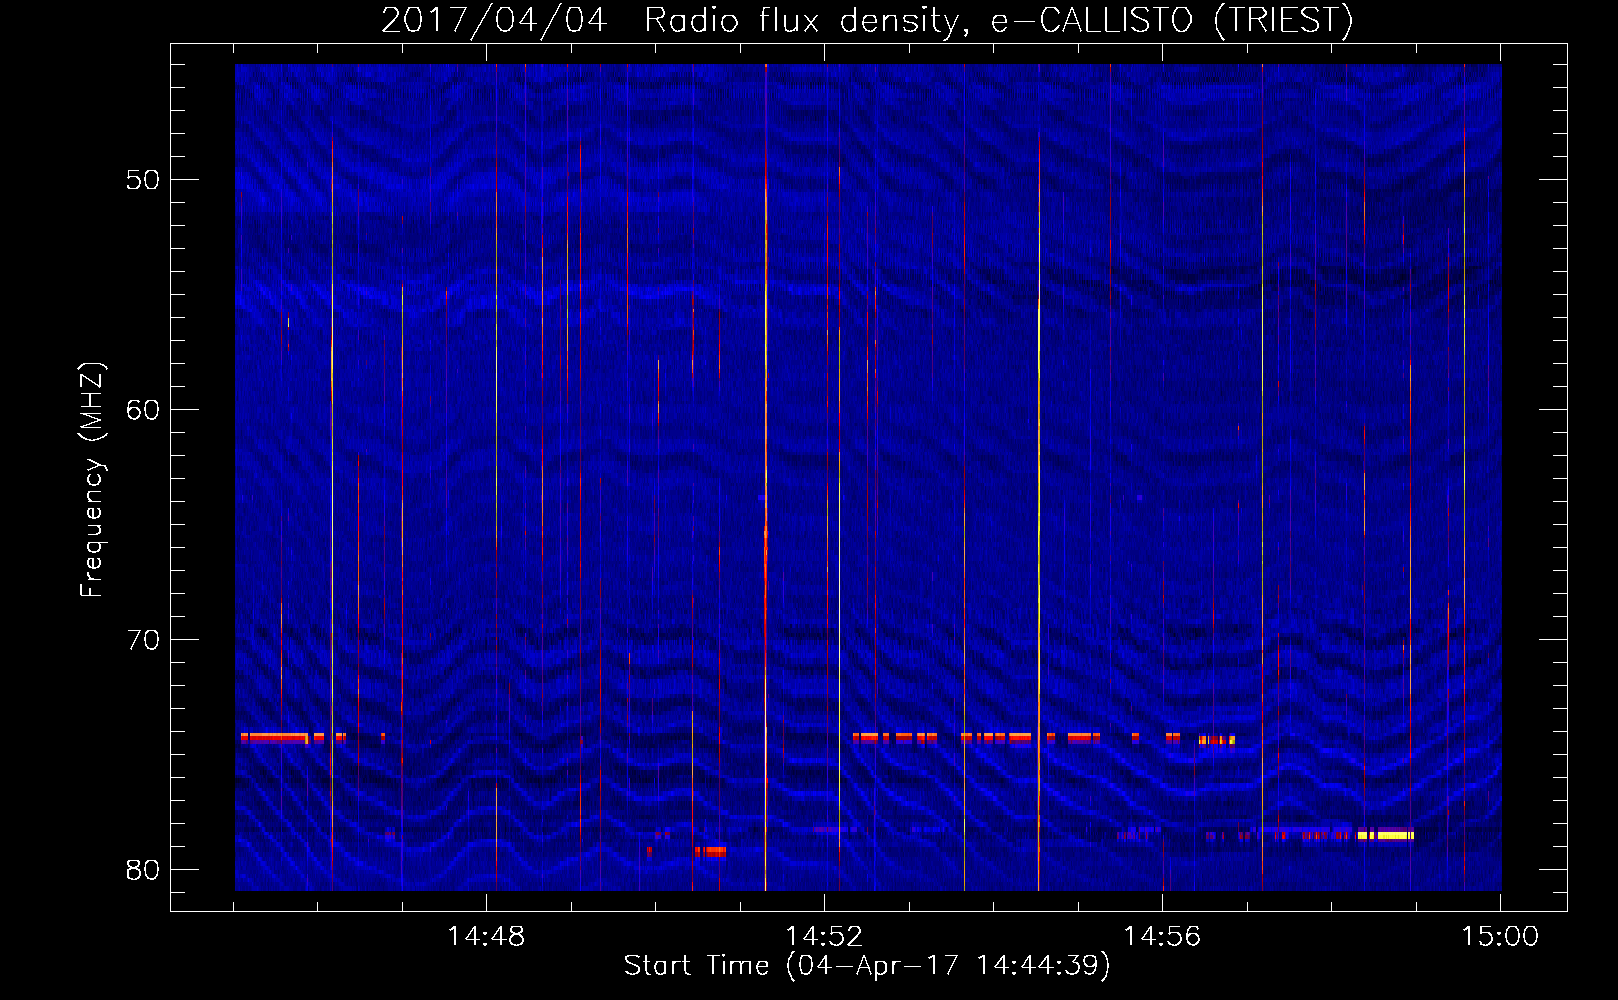Click the Frequency (MHZ) axis title

92,480
